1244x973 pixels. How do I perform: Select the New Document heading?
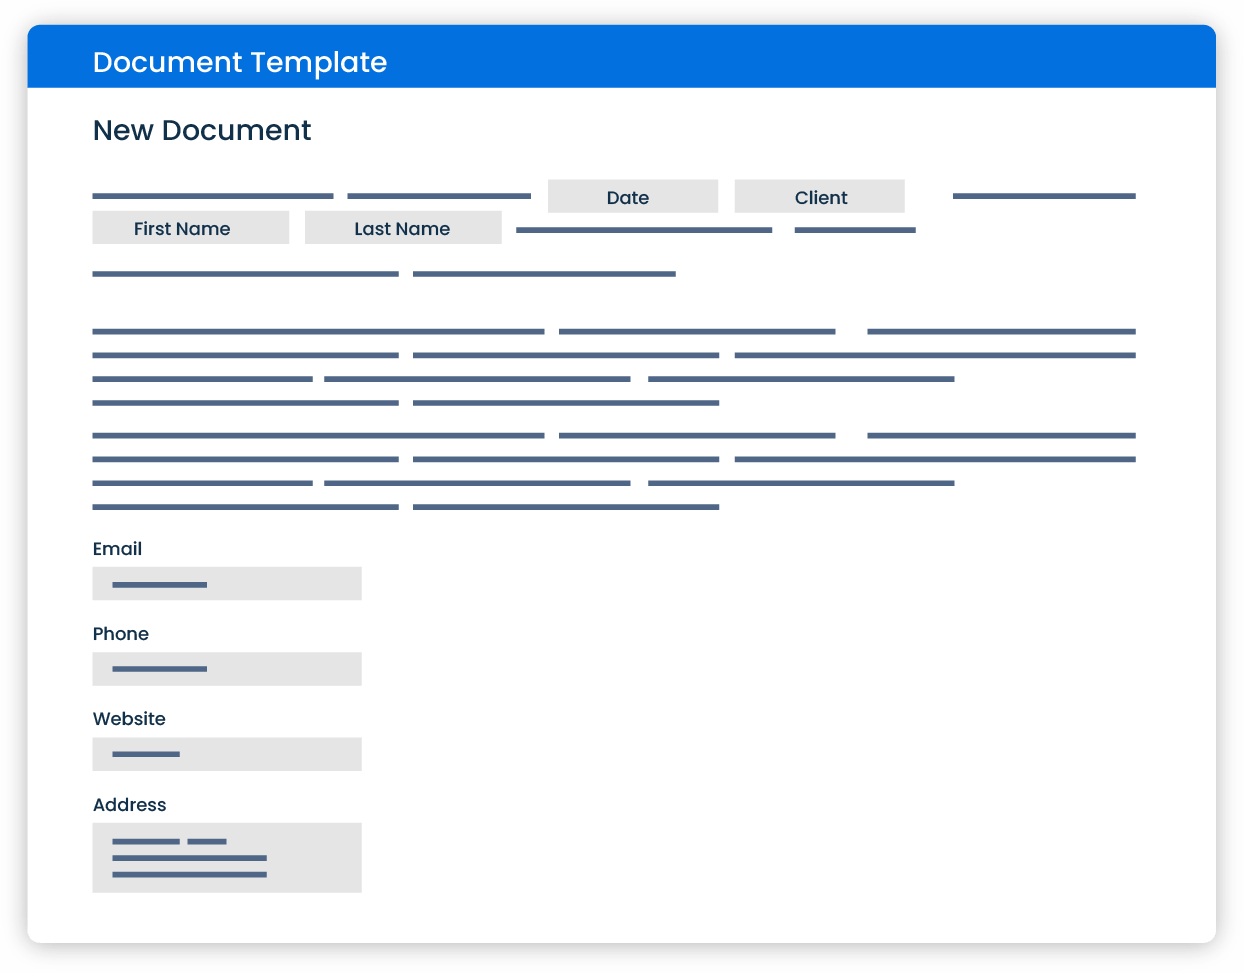(201, 131)
